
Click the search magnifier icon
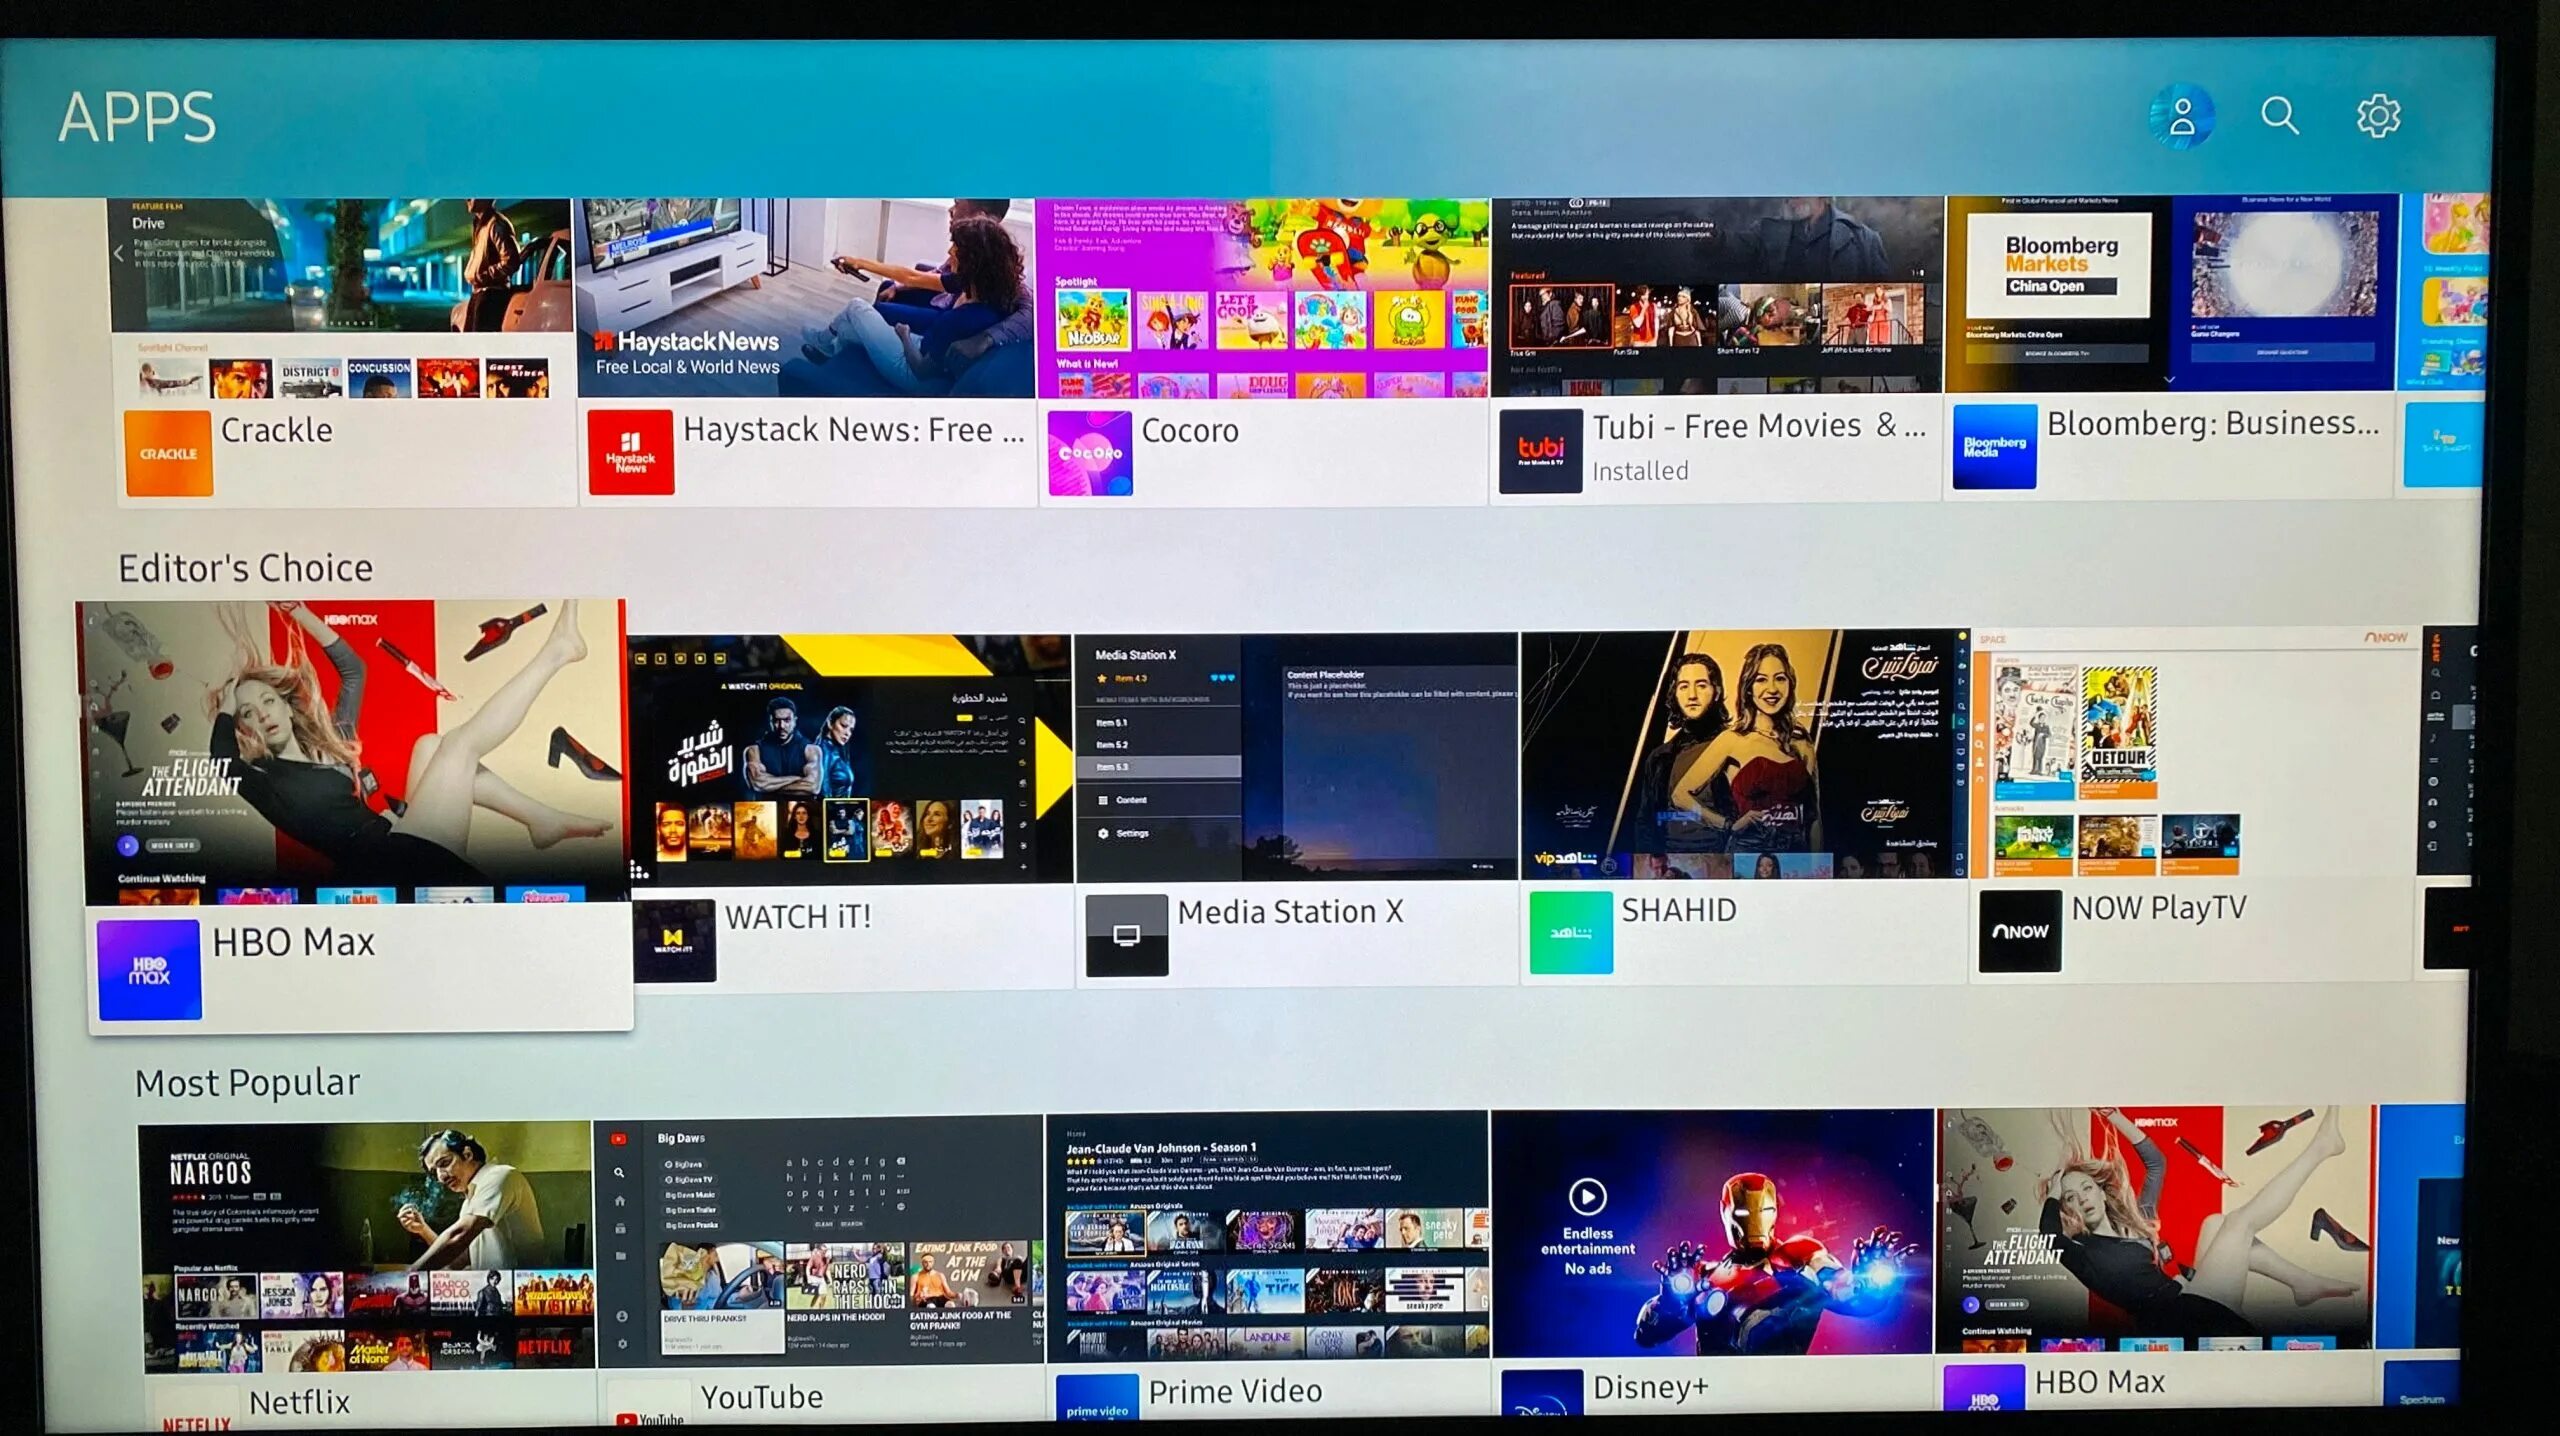click(x=2279, y=116)
